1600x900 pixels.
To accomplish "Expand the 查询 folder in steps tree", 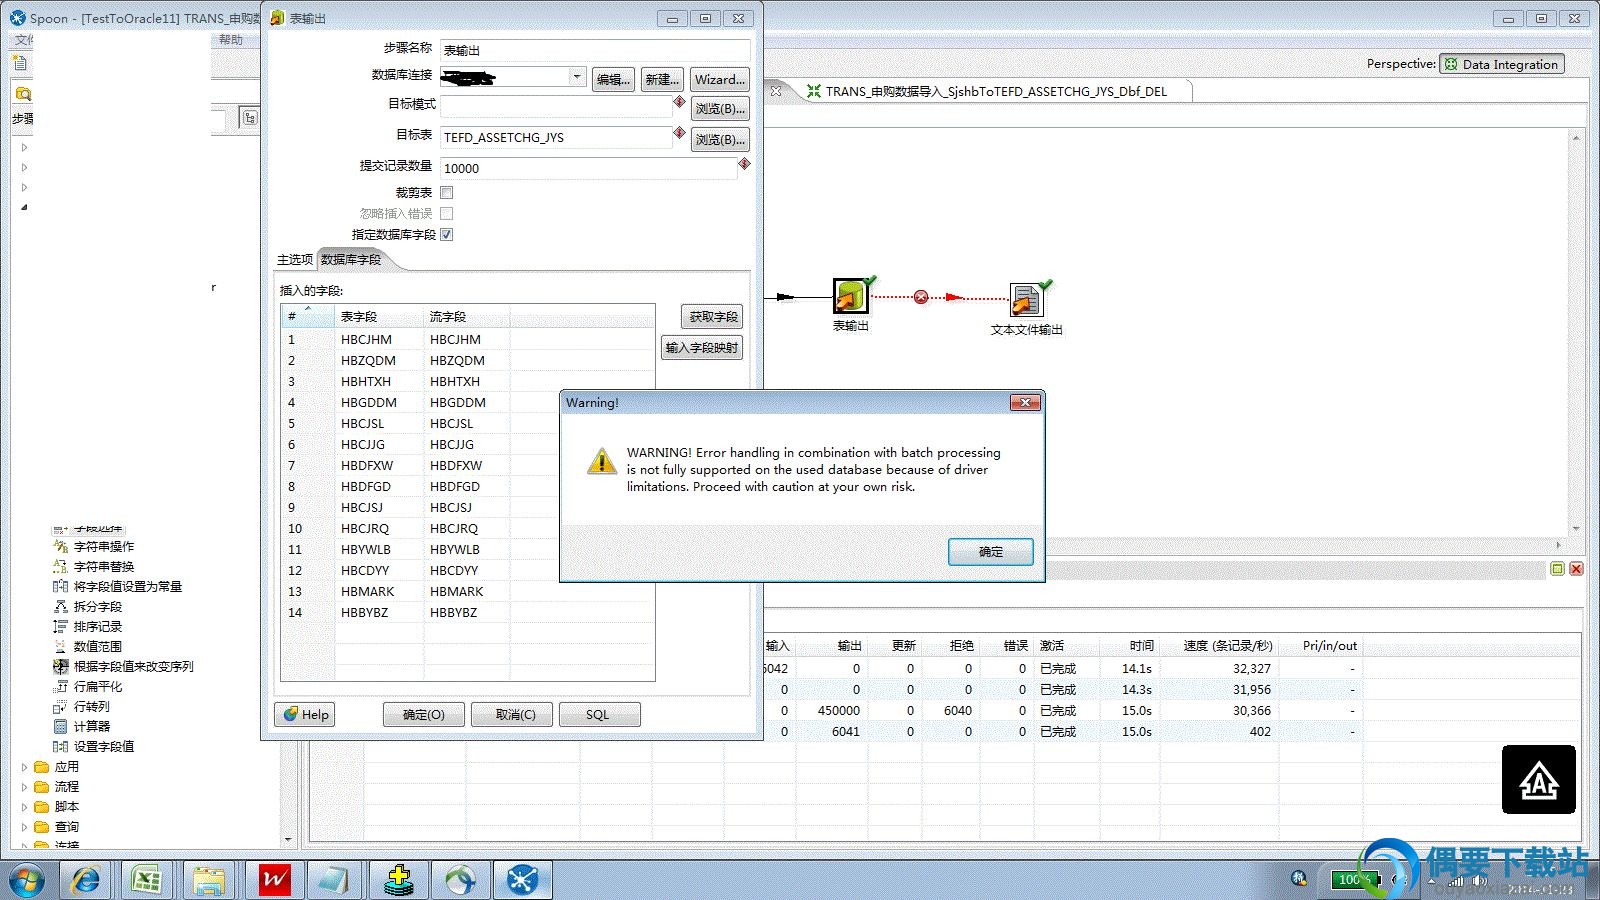I will pyautogui.click(x=24, y=827).
